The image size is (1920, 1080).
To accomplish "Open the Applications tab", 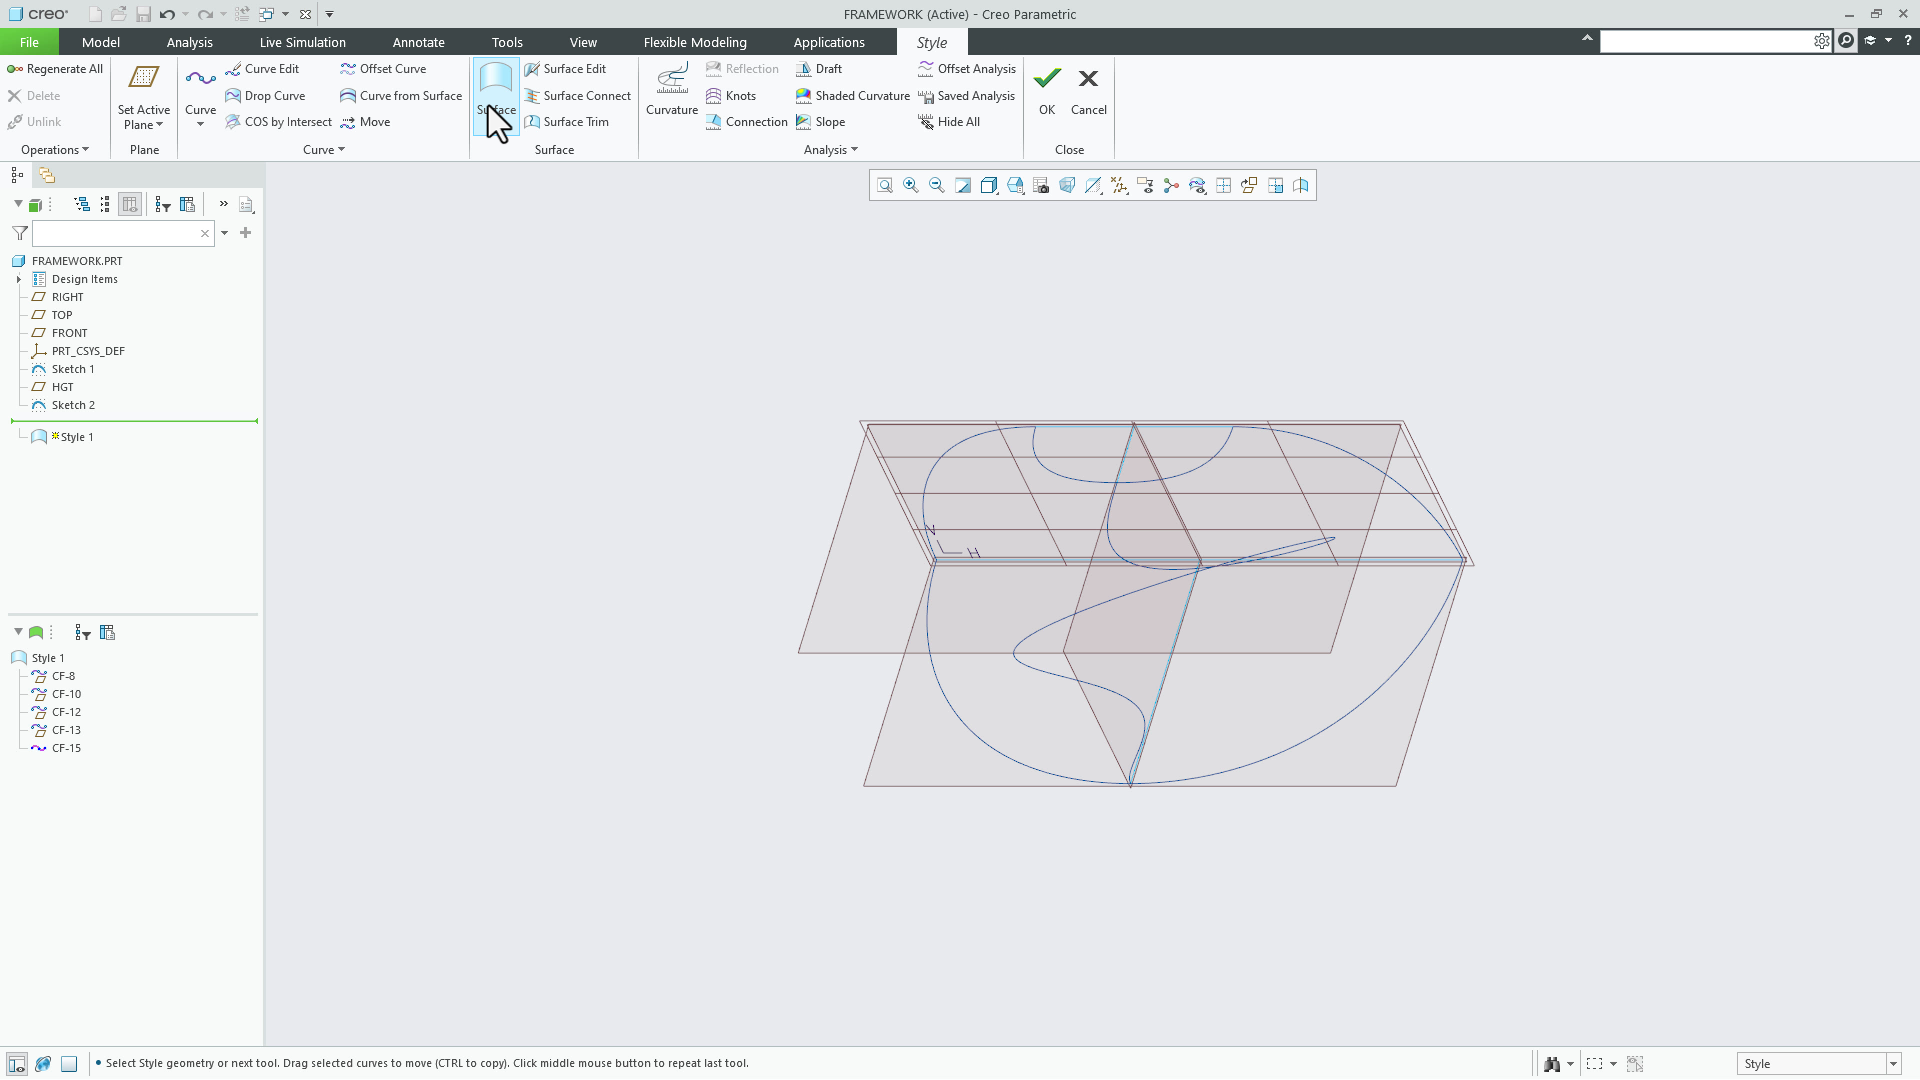I will pos(829,42).
